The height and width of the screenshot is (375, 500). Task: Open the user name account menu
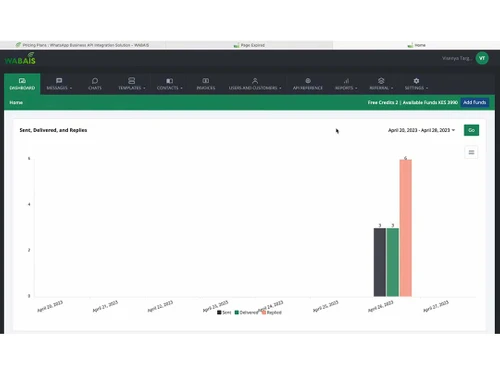(x=457, y=58)
